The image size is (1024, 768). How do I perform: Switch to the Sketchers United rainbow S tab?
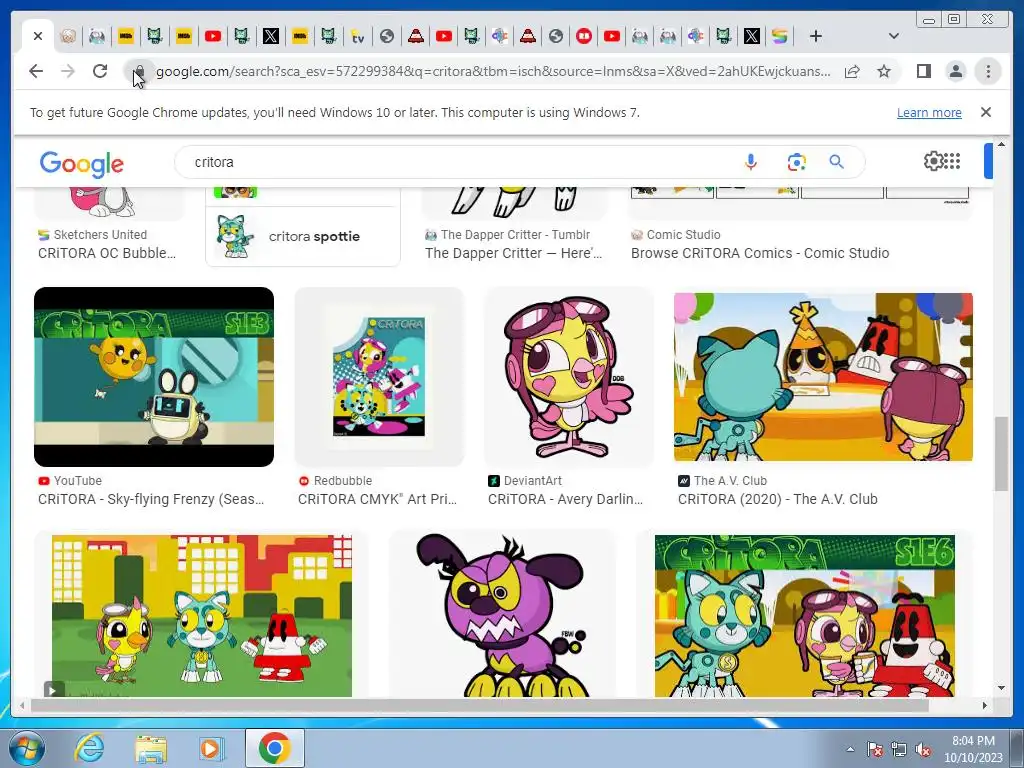click(x=780, y=37)
